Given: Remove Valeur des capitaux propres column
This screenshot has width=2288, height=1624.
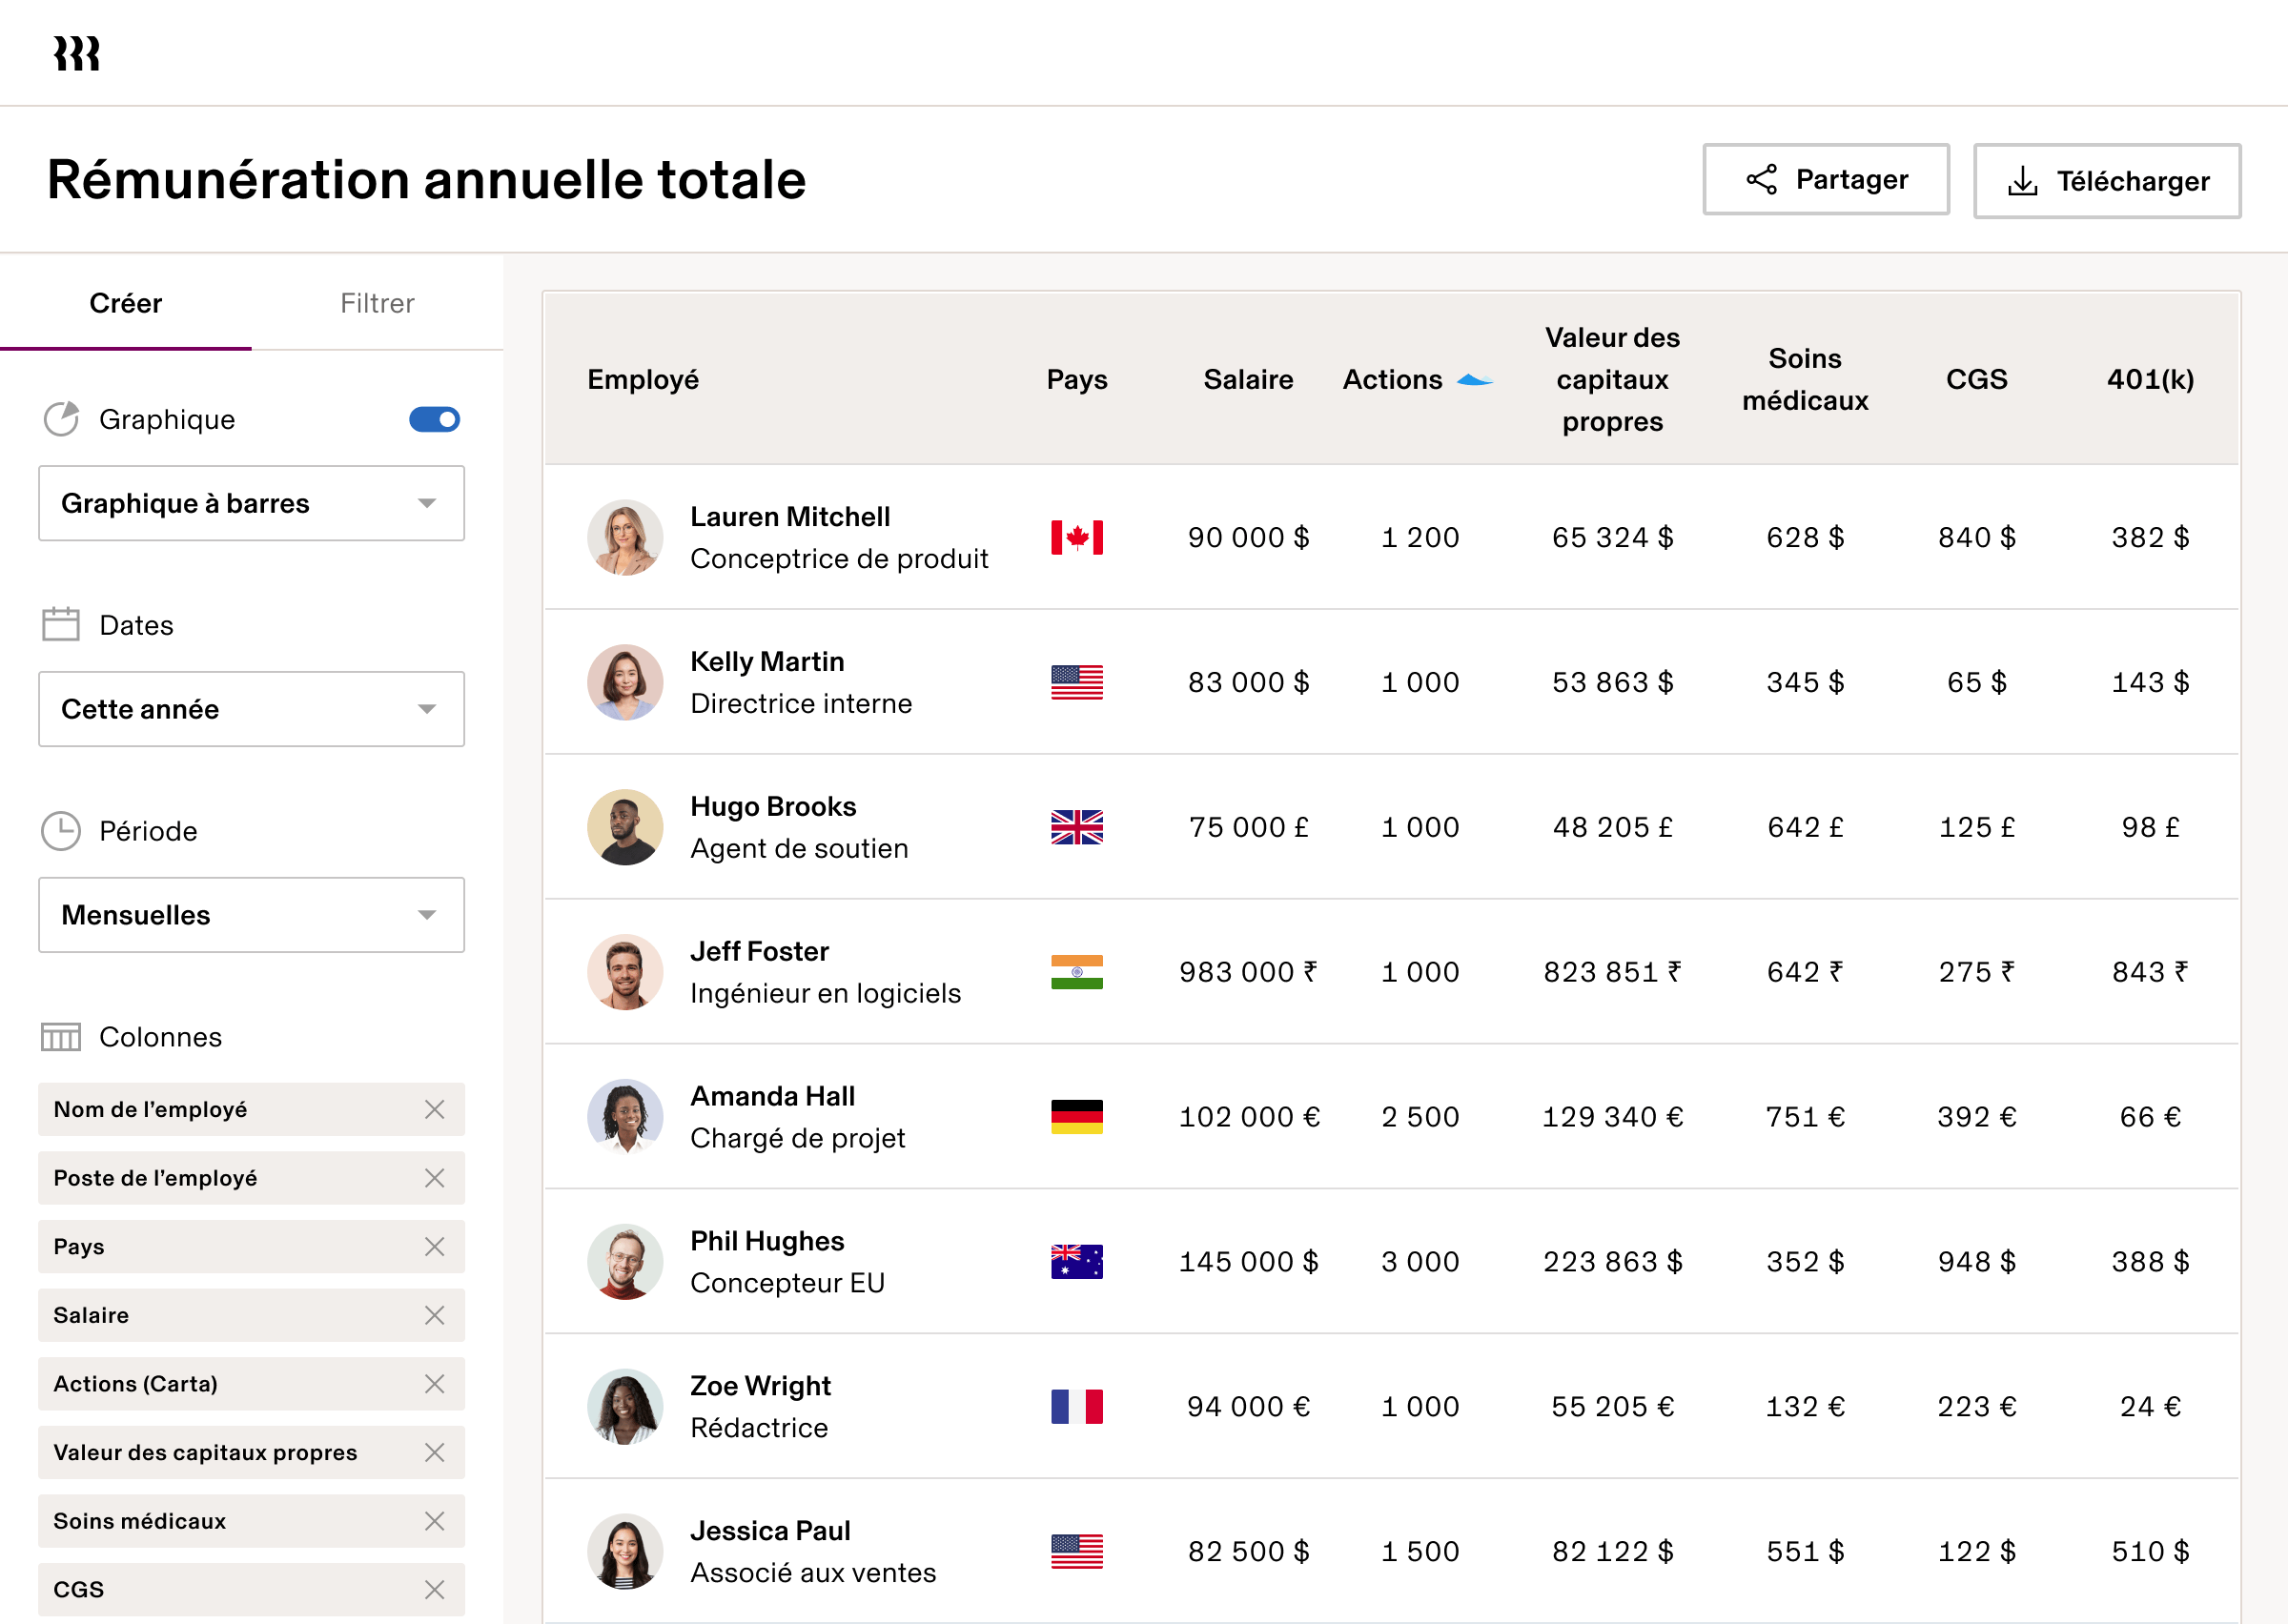Looking at the screenshot, I should click(434, 1452).
